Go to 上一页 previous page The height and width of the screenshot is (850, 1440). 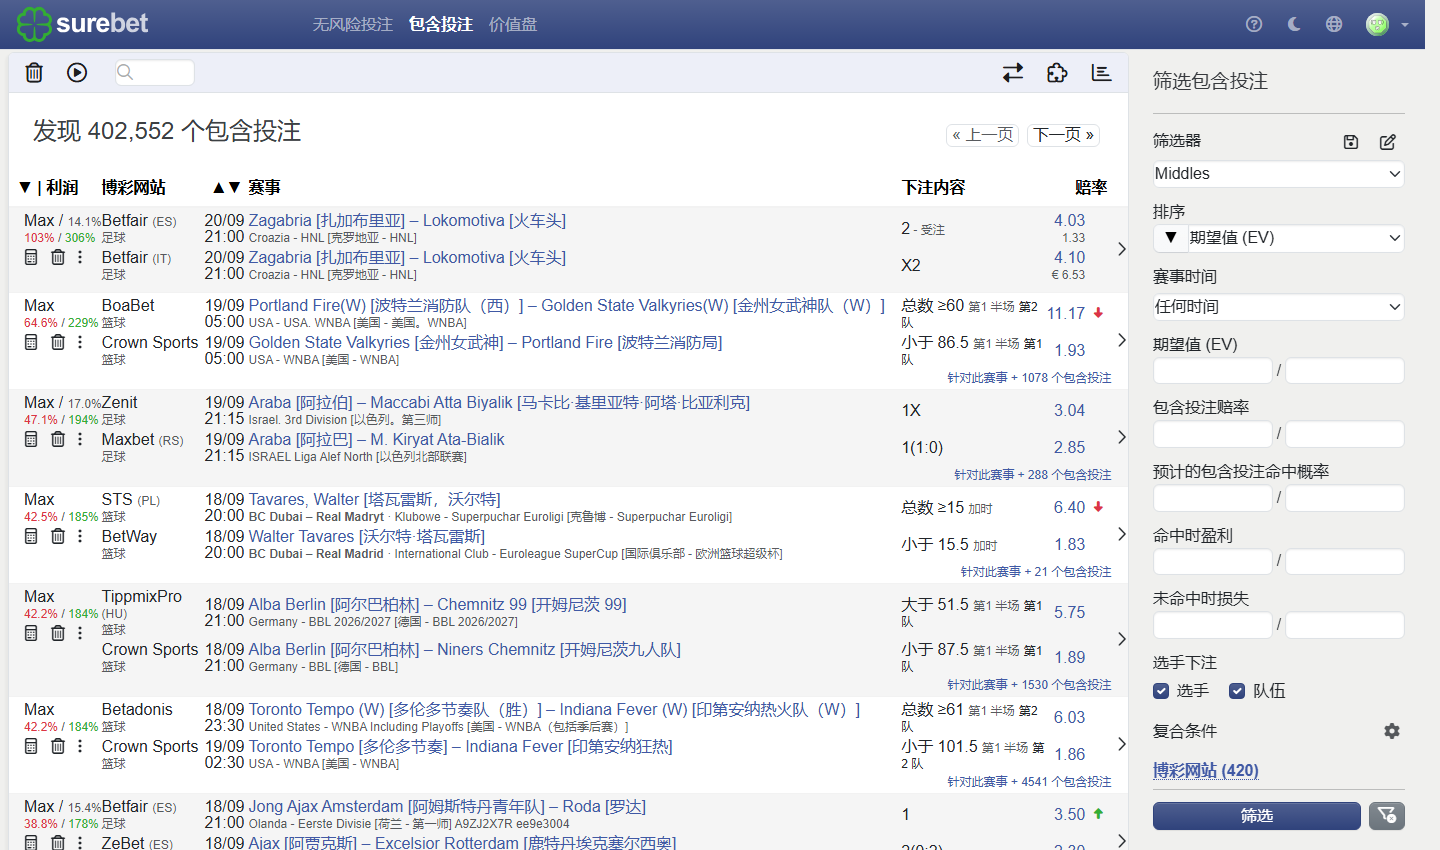click(983, 135)
